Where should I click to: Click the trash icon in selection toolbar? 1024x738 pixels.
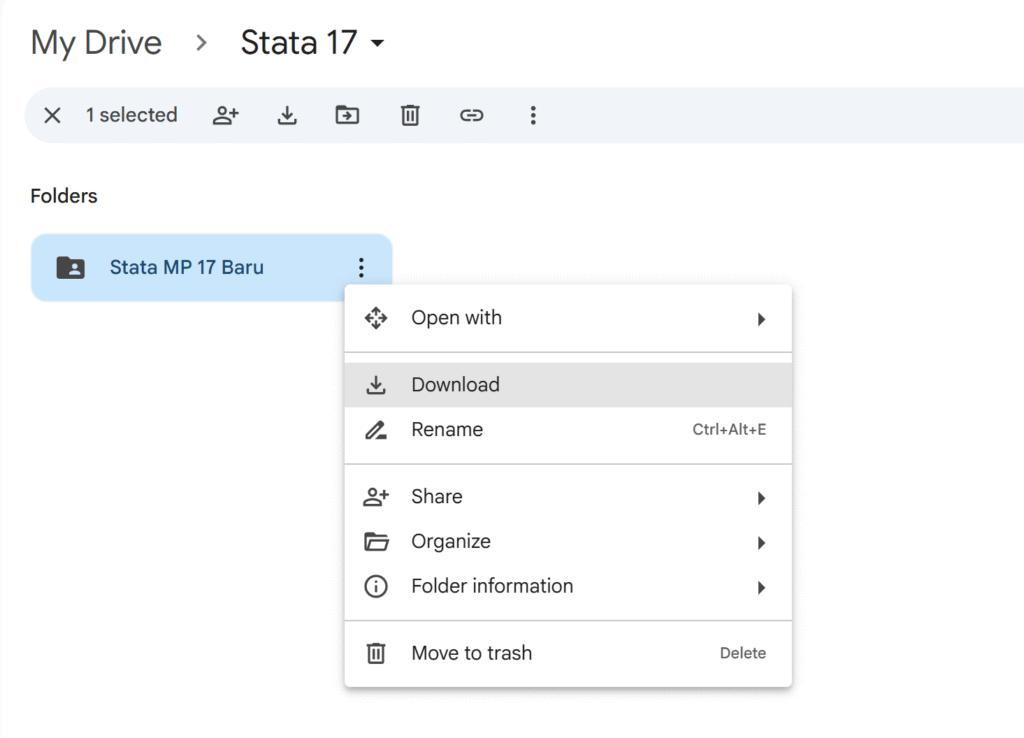click(x=409, y=116)
